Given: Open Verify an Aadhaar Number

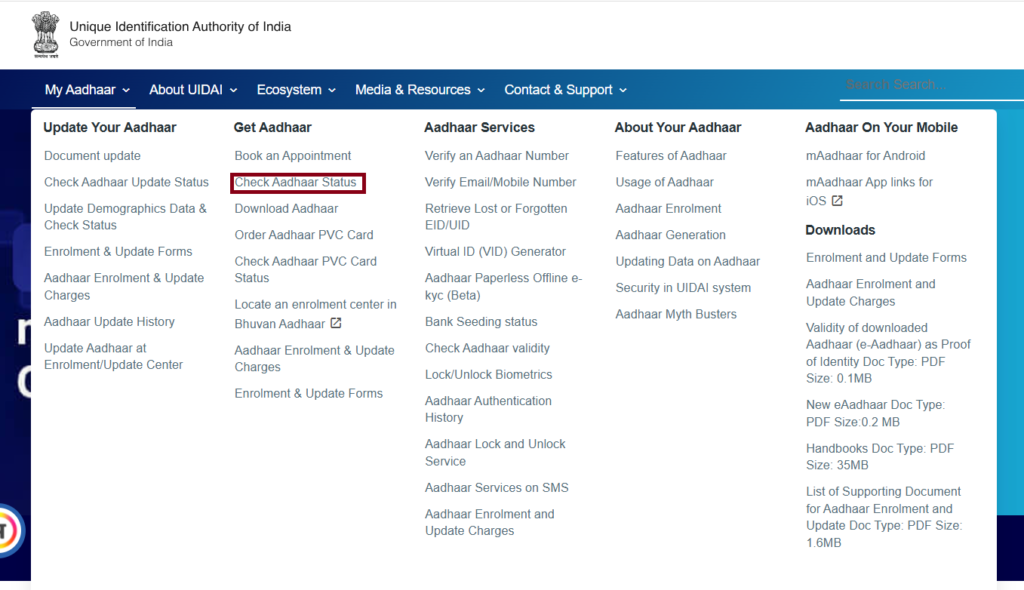Looking at the screenshot, I should pos(496,156).
